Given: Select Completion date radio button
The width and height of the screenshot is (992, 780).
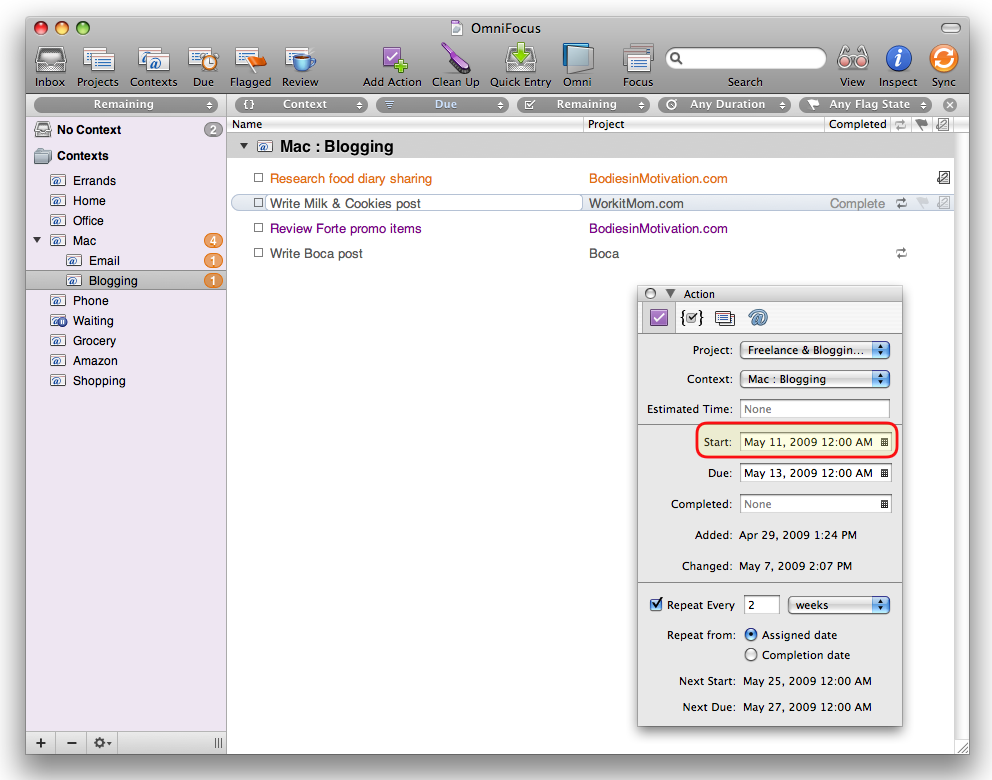Looking at the screenshot, I should 751,655.
